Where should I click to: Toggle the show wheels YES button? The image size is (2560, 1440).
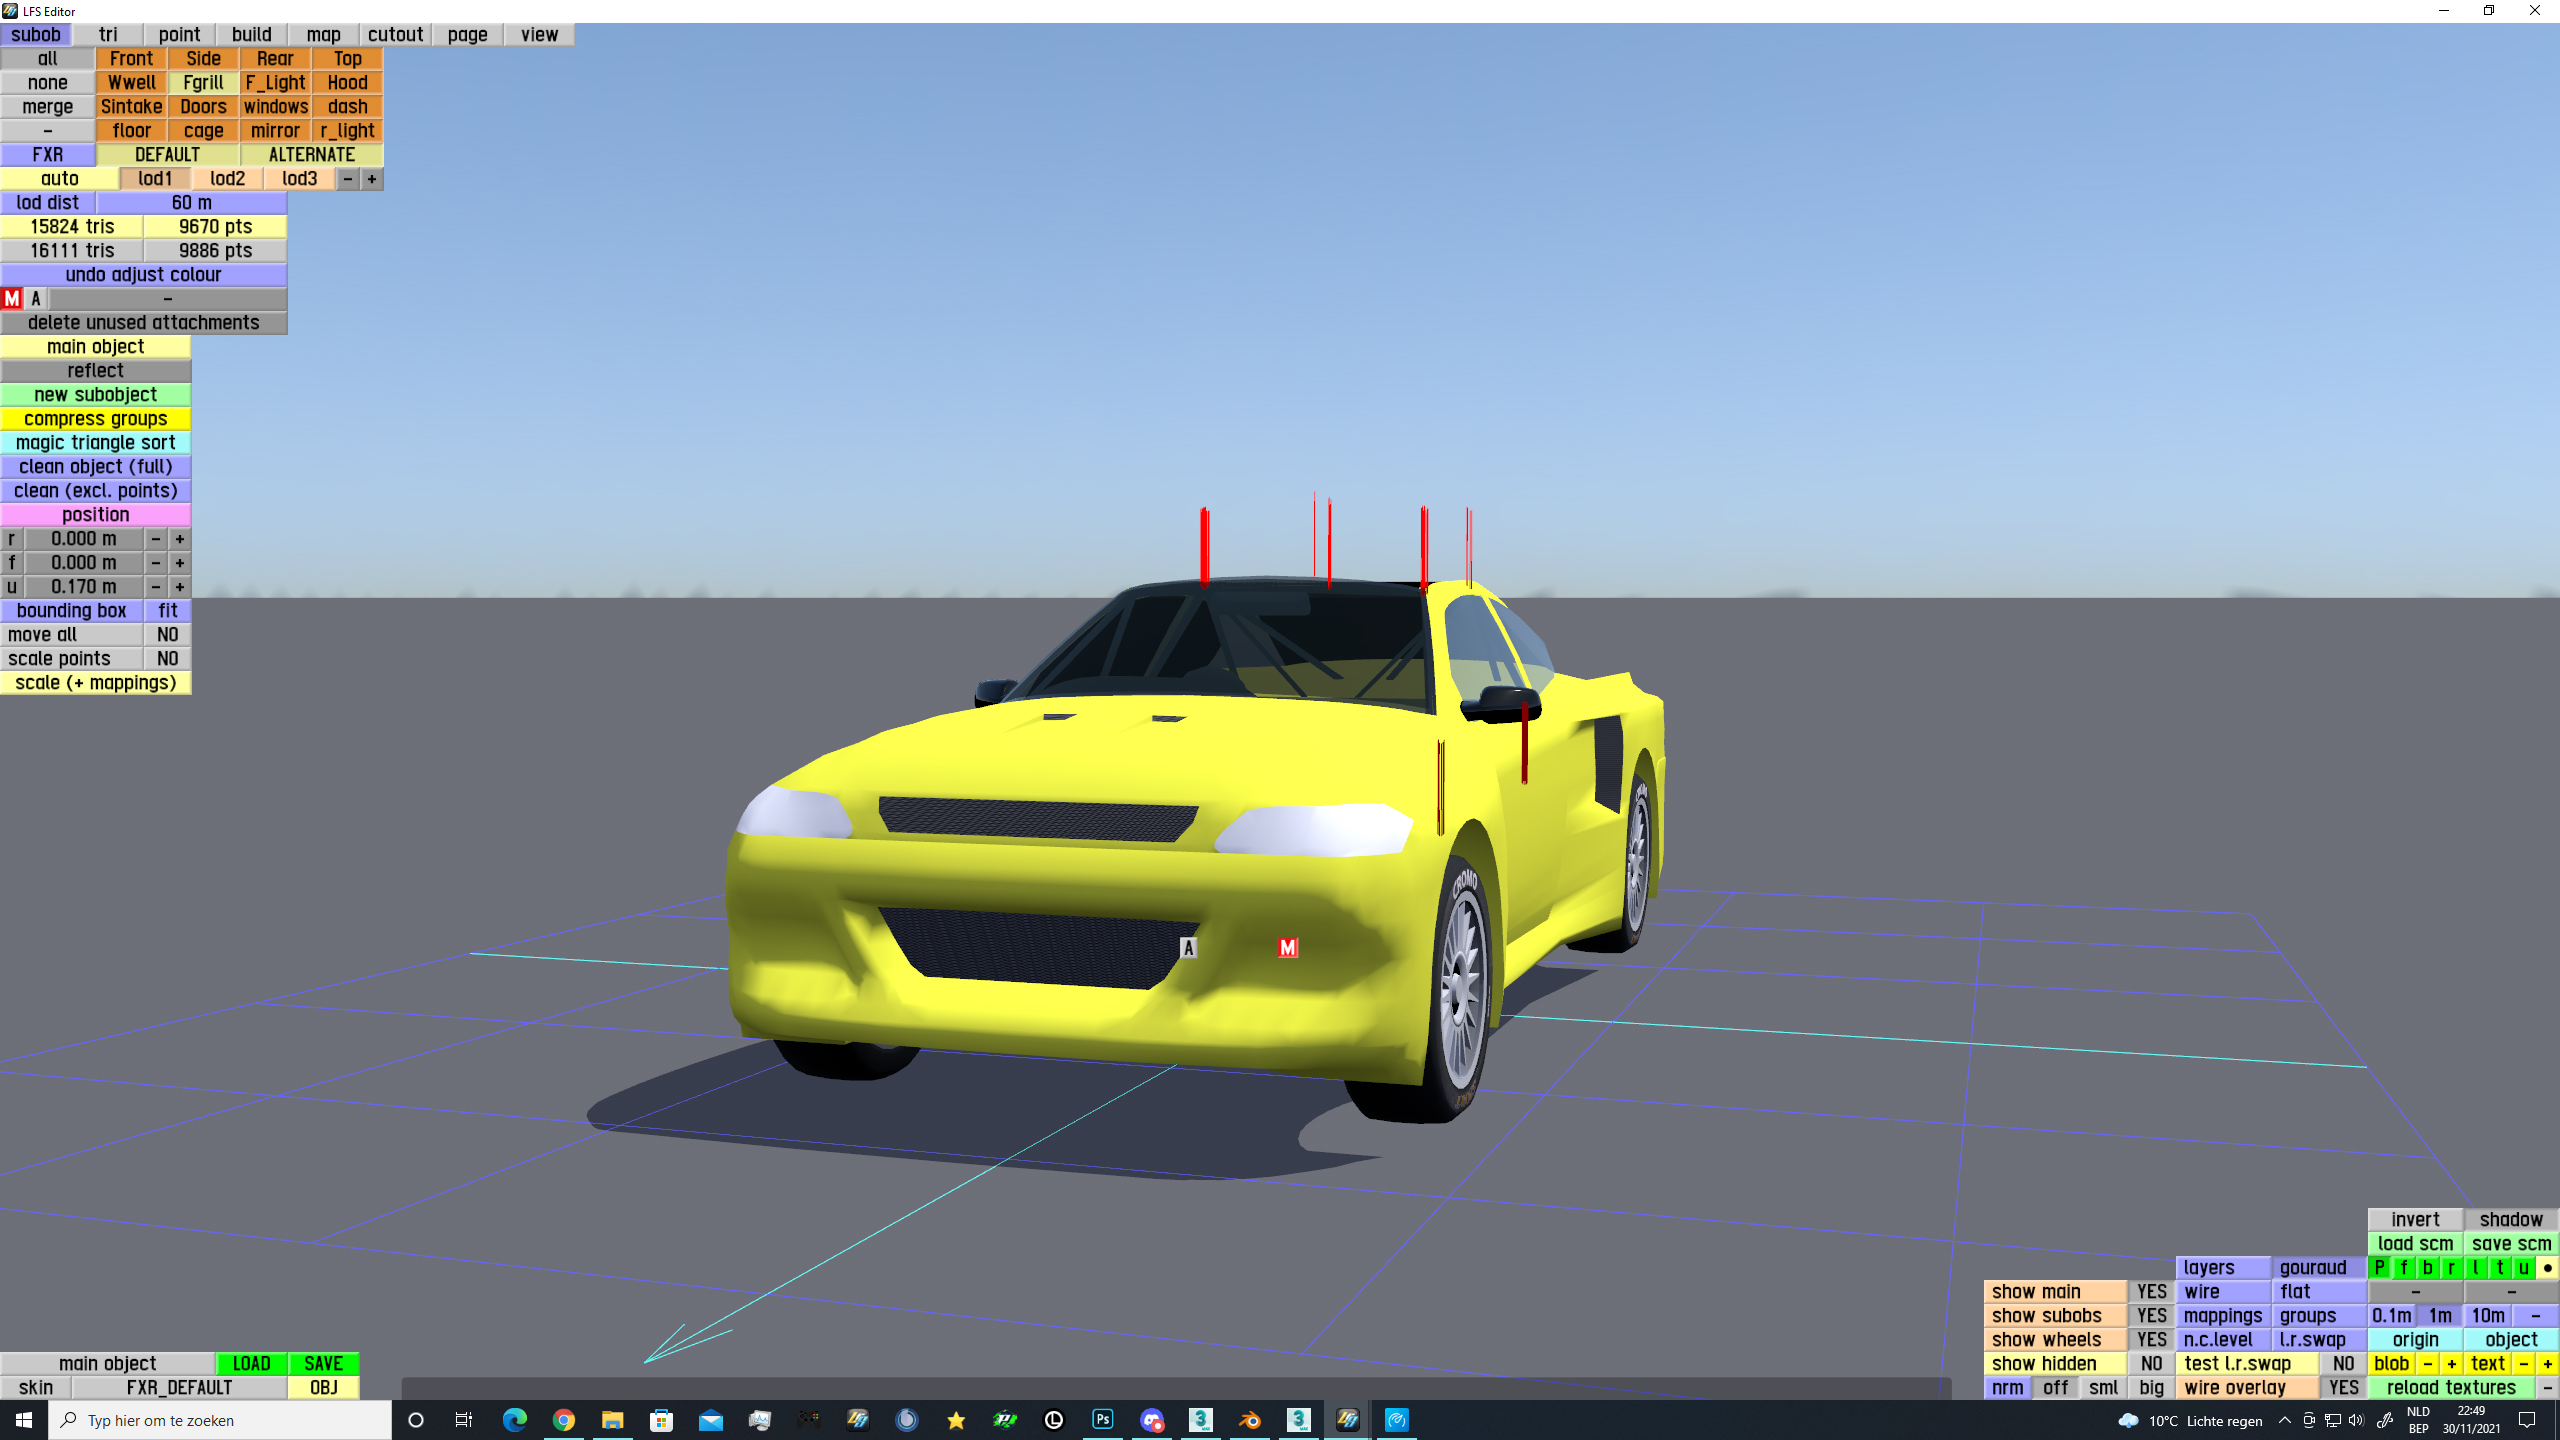2151,1339
